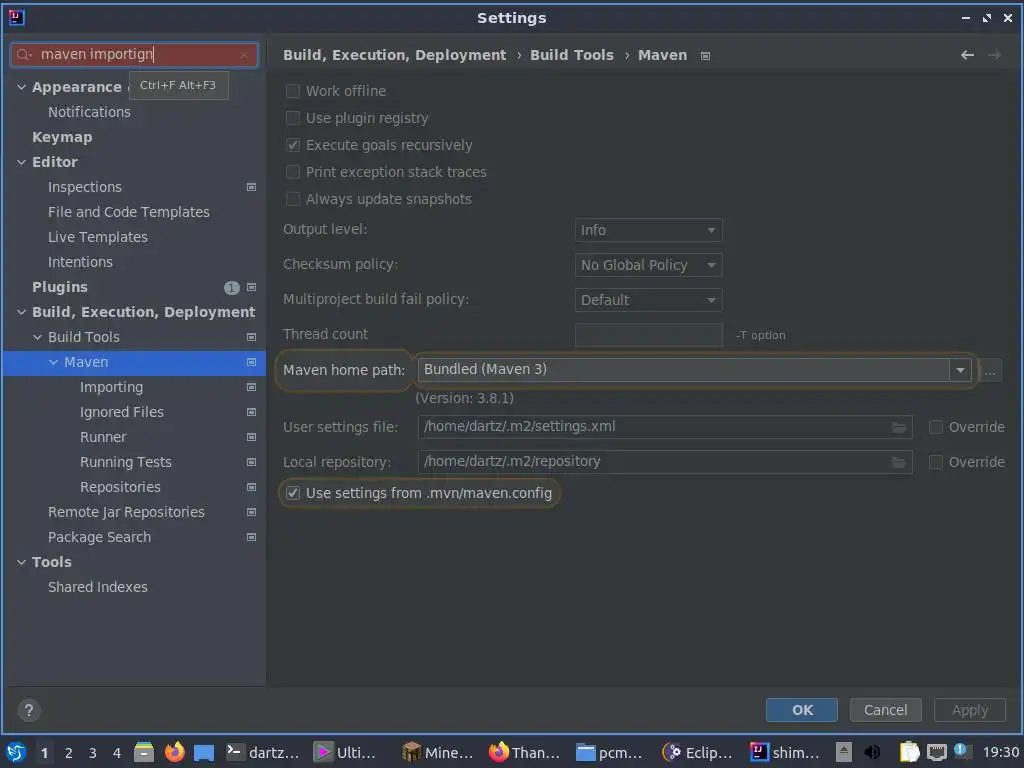Click the project icon on Build Tools row

coord(251,337)
